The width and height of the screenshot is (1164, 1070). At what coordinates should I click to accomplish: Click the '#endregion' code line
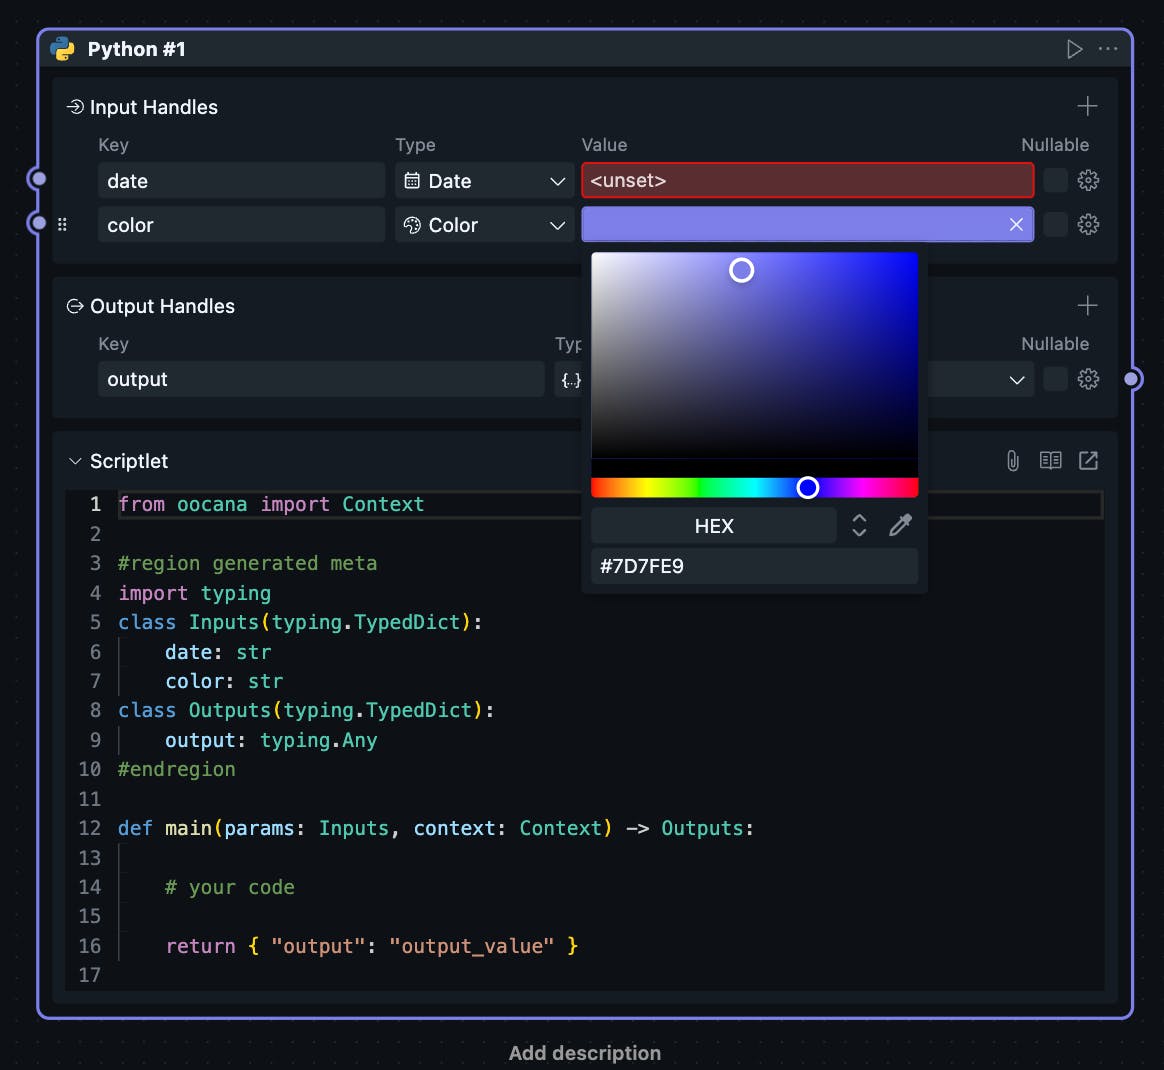(x=177, y=769)
